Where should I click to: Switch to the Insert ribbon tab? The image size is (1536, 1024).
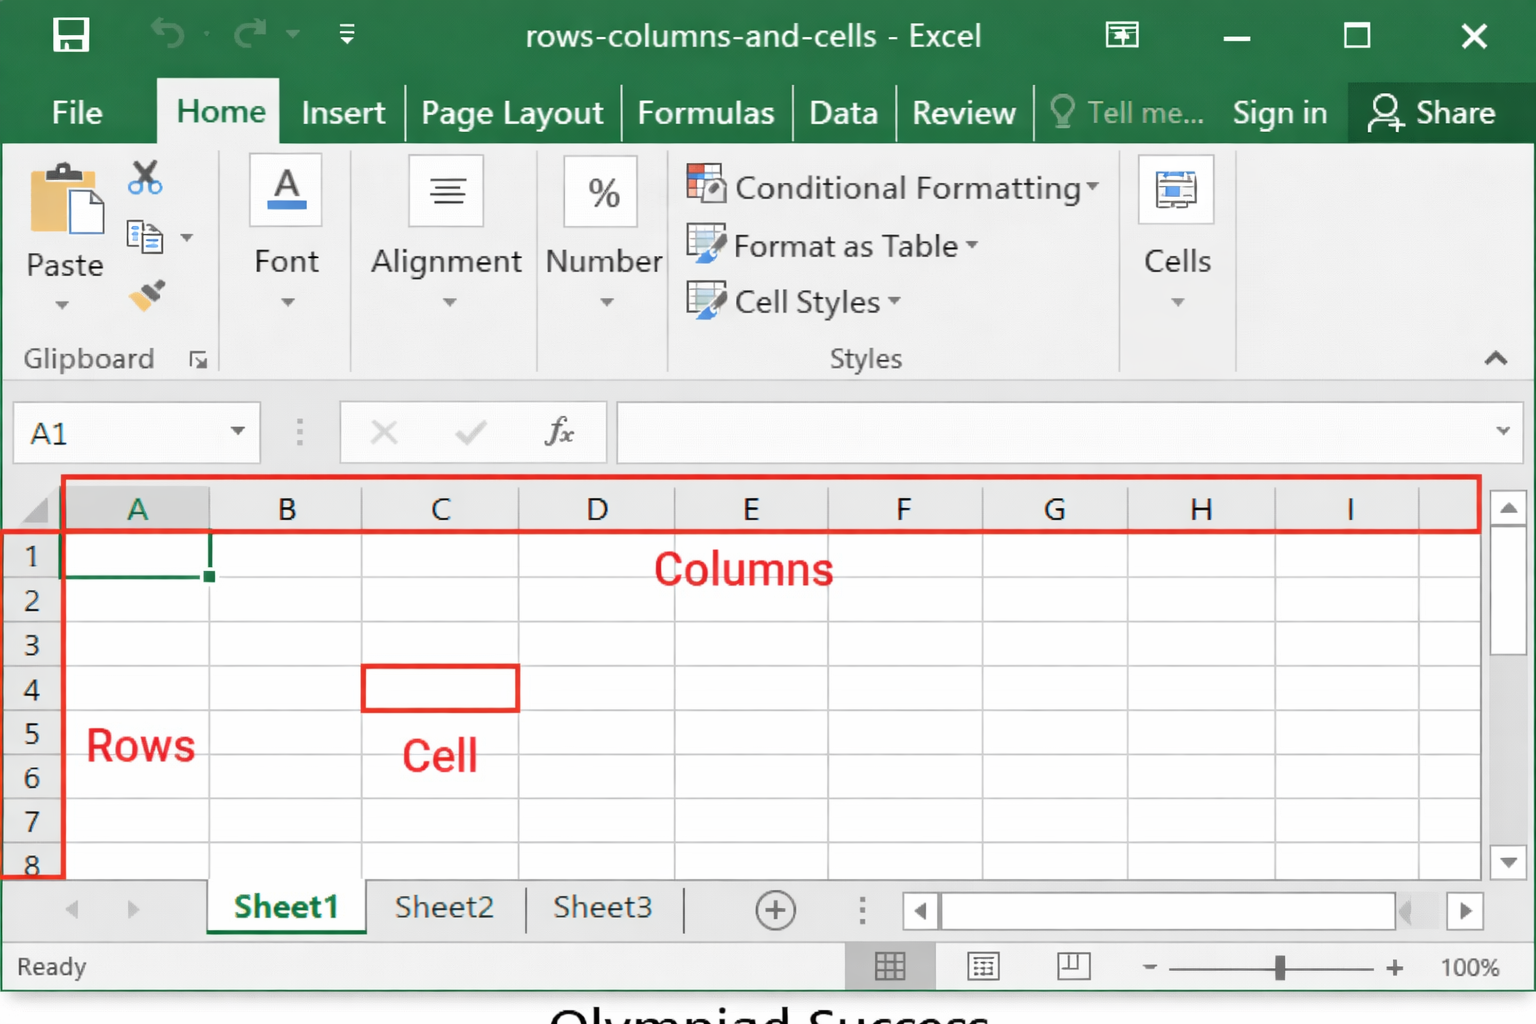343,112
